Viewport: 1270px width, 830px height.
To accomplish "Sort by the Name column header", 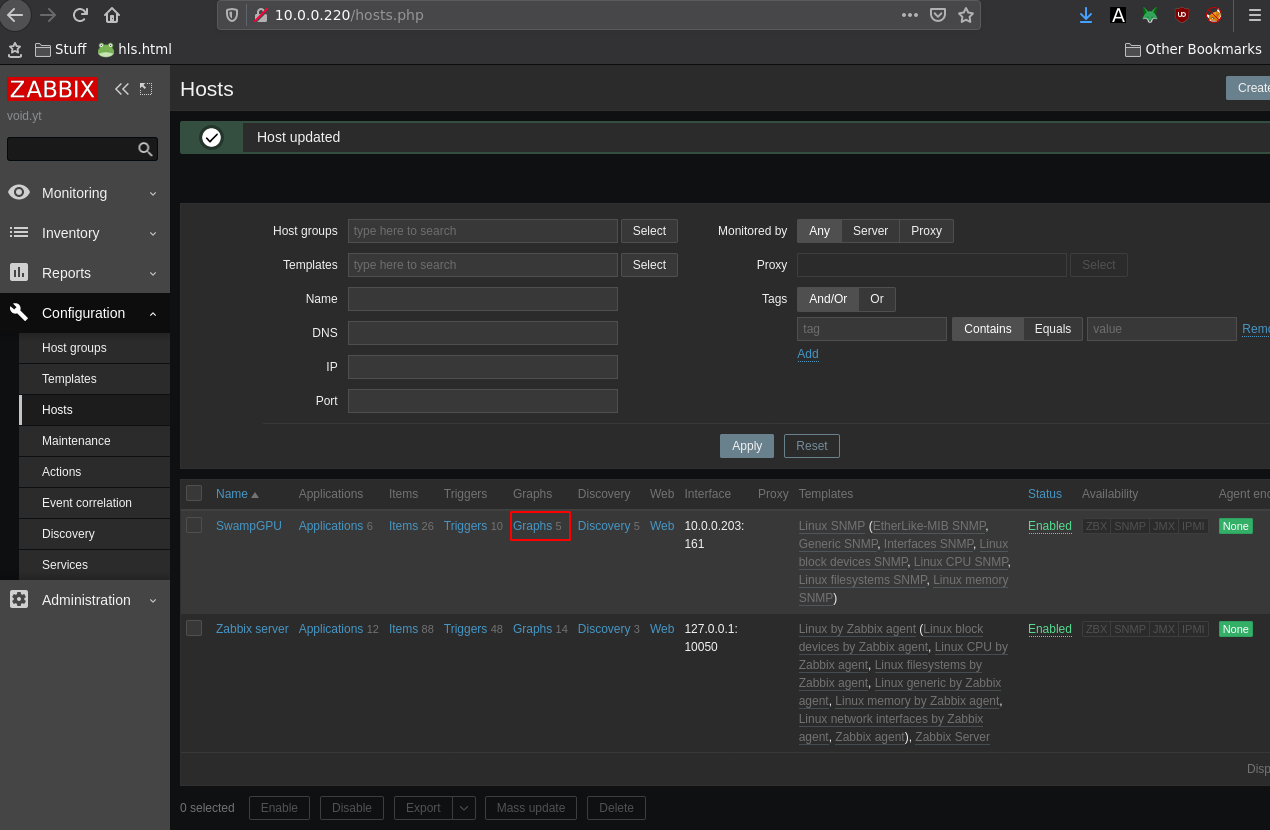I will pos(237,494).
